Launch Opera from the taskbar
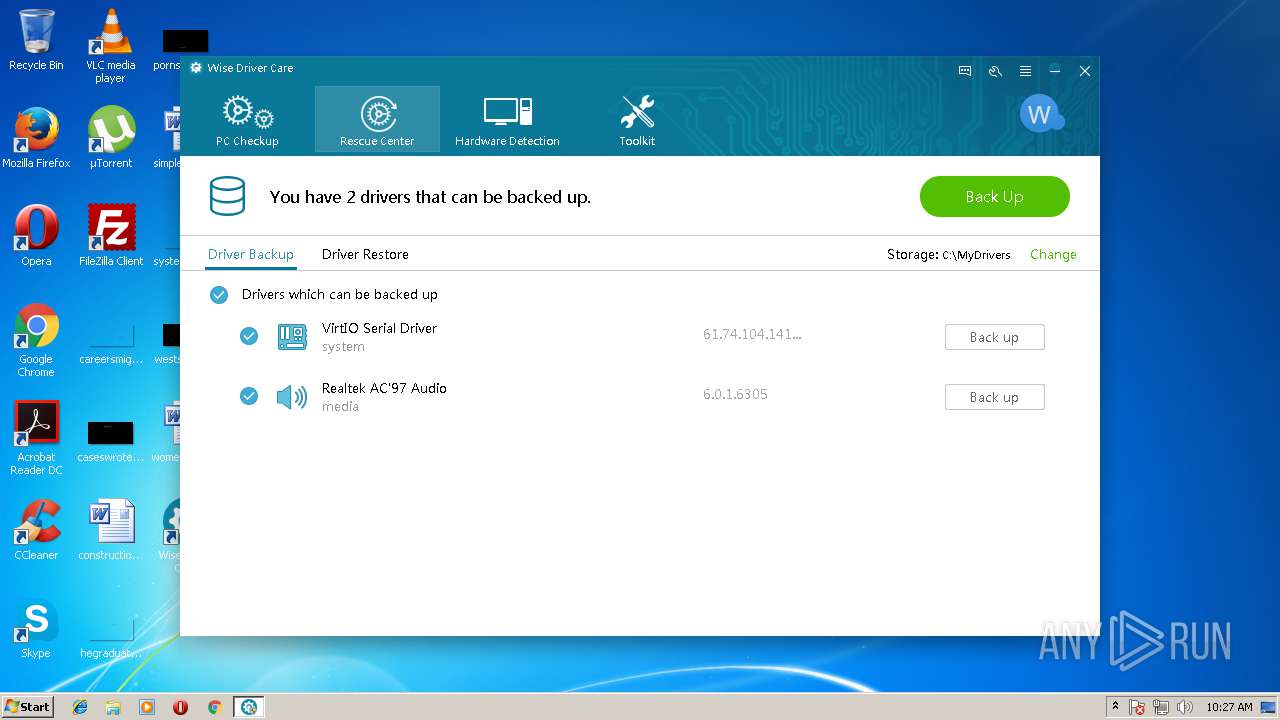1280x720 pixels. pos(181,707)
